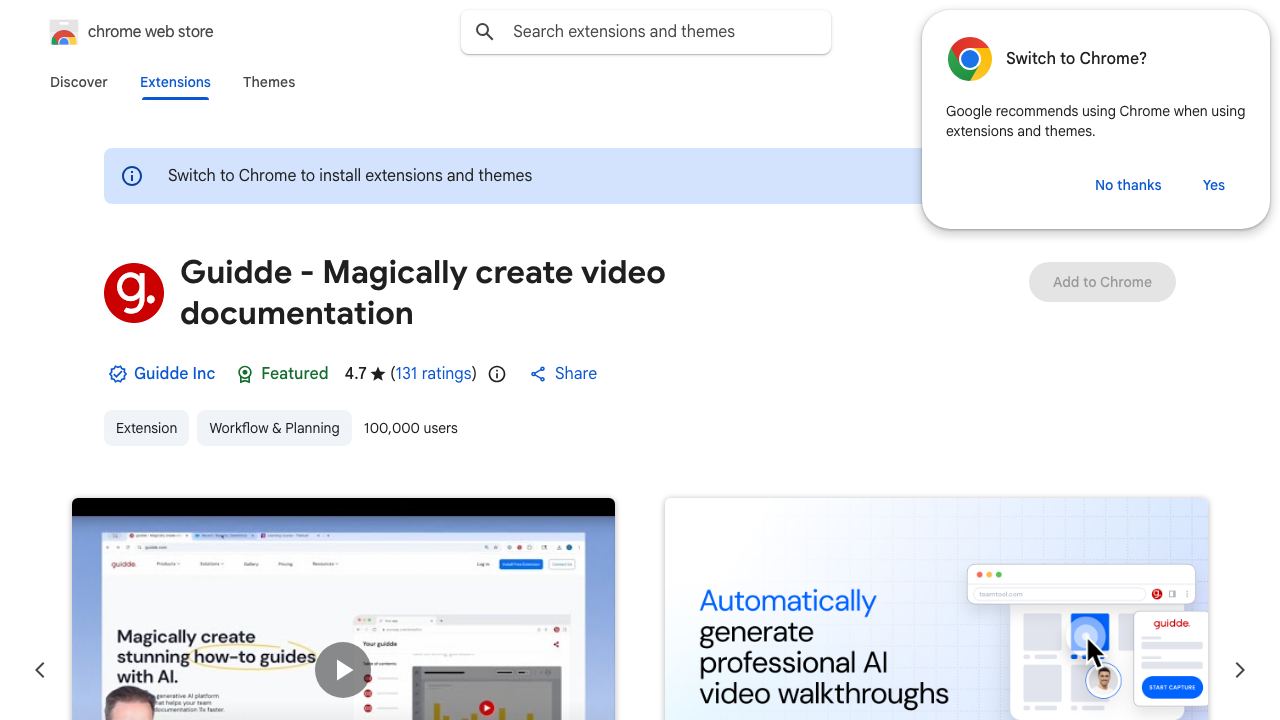Open the 131 ratings link
The width and height of the screenshot is (1280, 720).
(434, 374)
